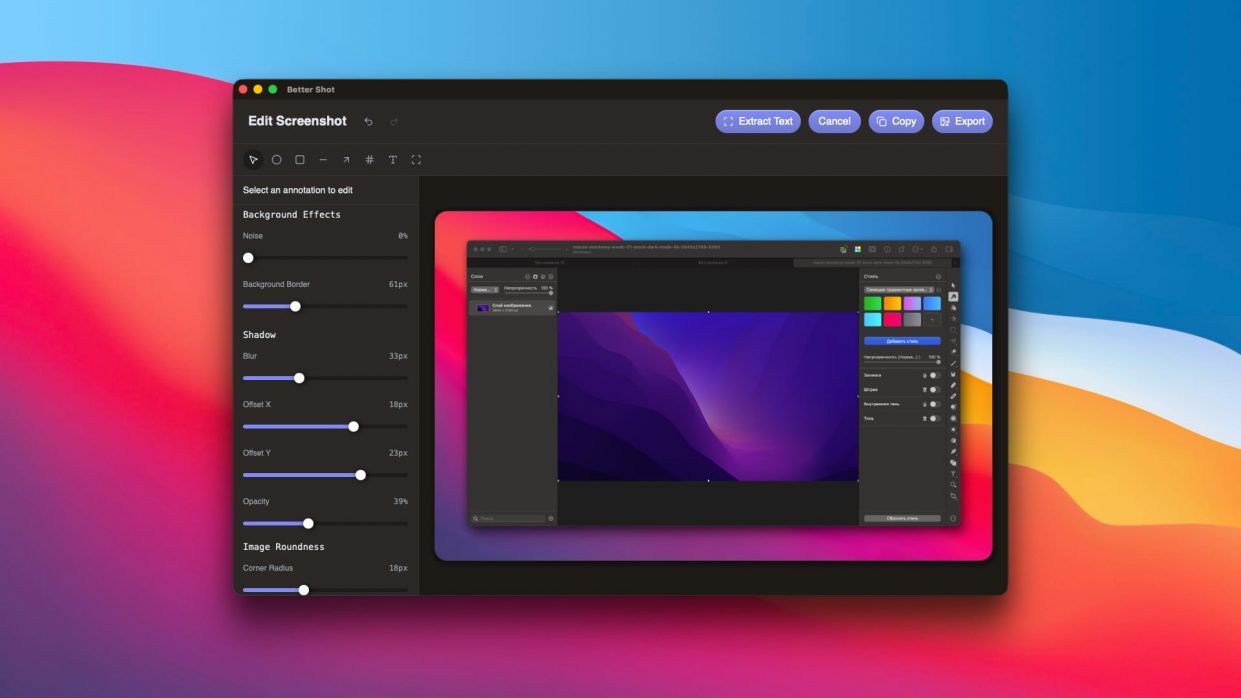Click the Corner Radius slider handle

pyautogui.click(x=304, y=590)
